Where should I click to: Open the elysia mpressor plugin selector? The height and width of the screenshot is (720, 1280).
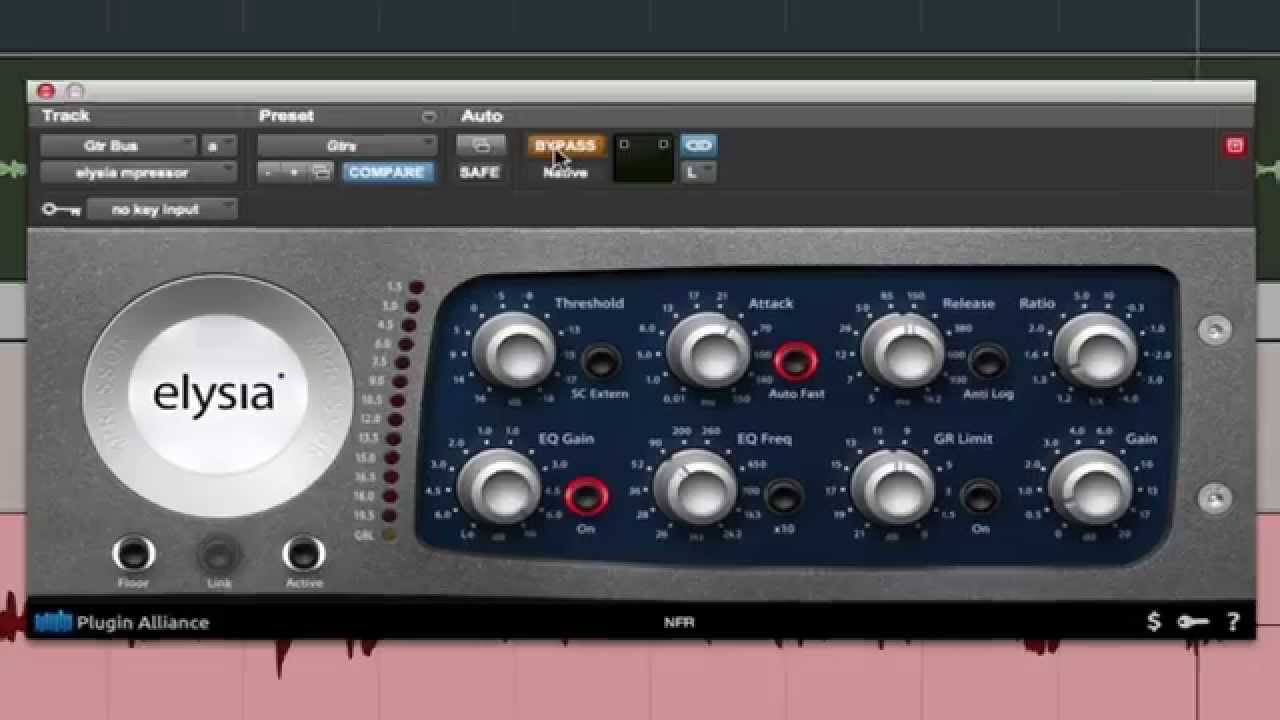(138, 172)
